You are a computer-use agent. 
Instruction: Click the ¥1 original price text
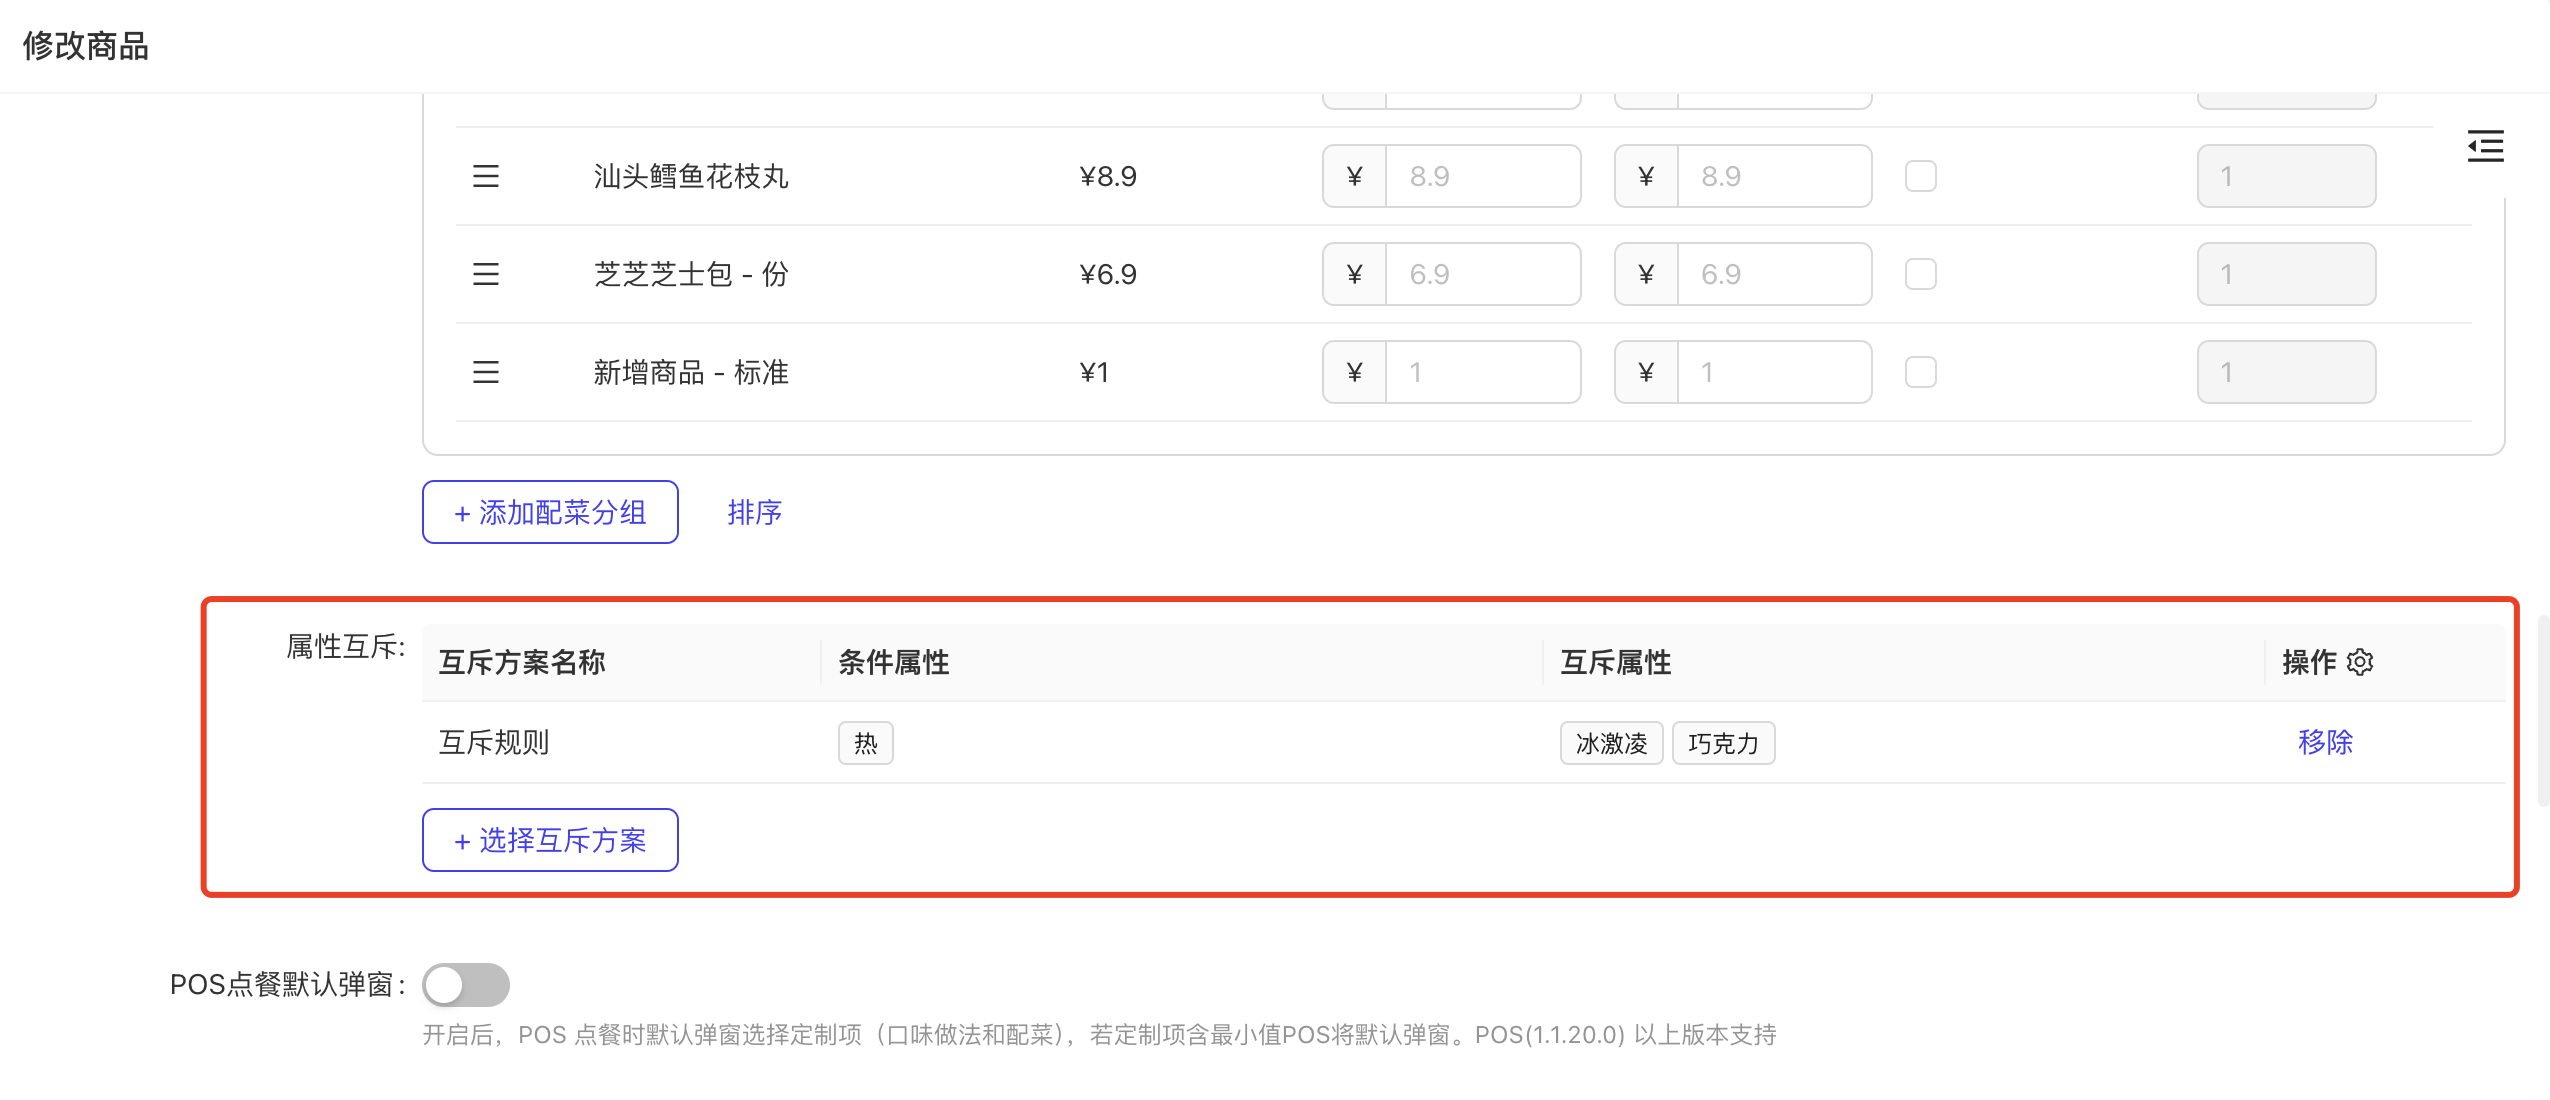click(1094, 372)
